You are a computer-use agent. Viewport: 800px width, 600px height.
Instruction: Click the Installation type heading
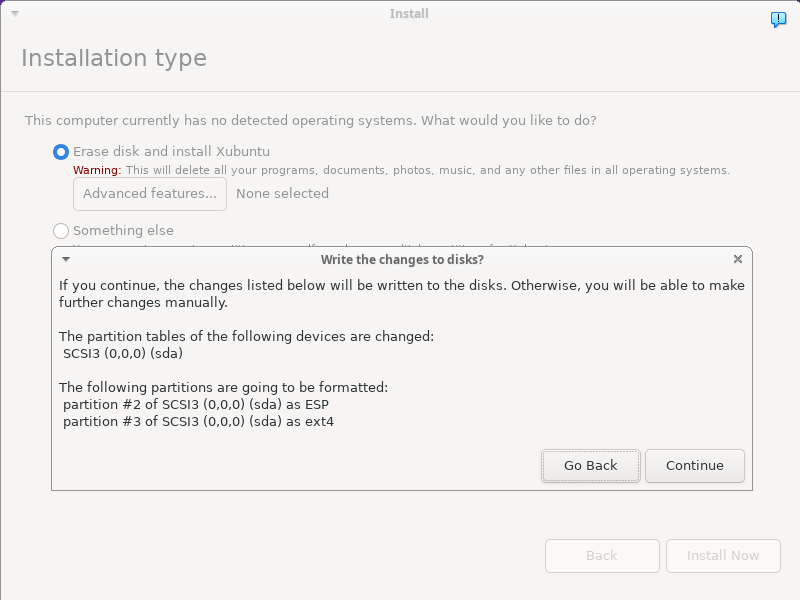point(114,58)
